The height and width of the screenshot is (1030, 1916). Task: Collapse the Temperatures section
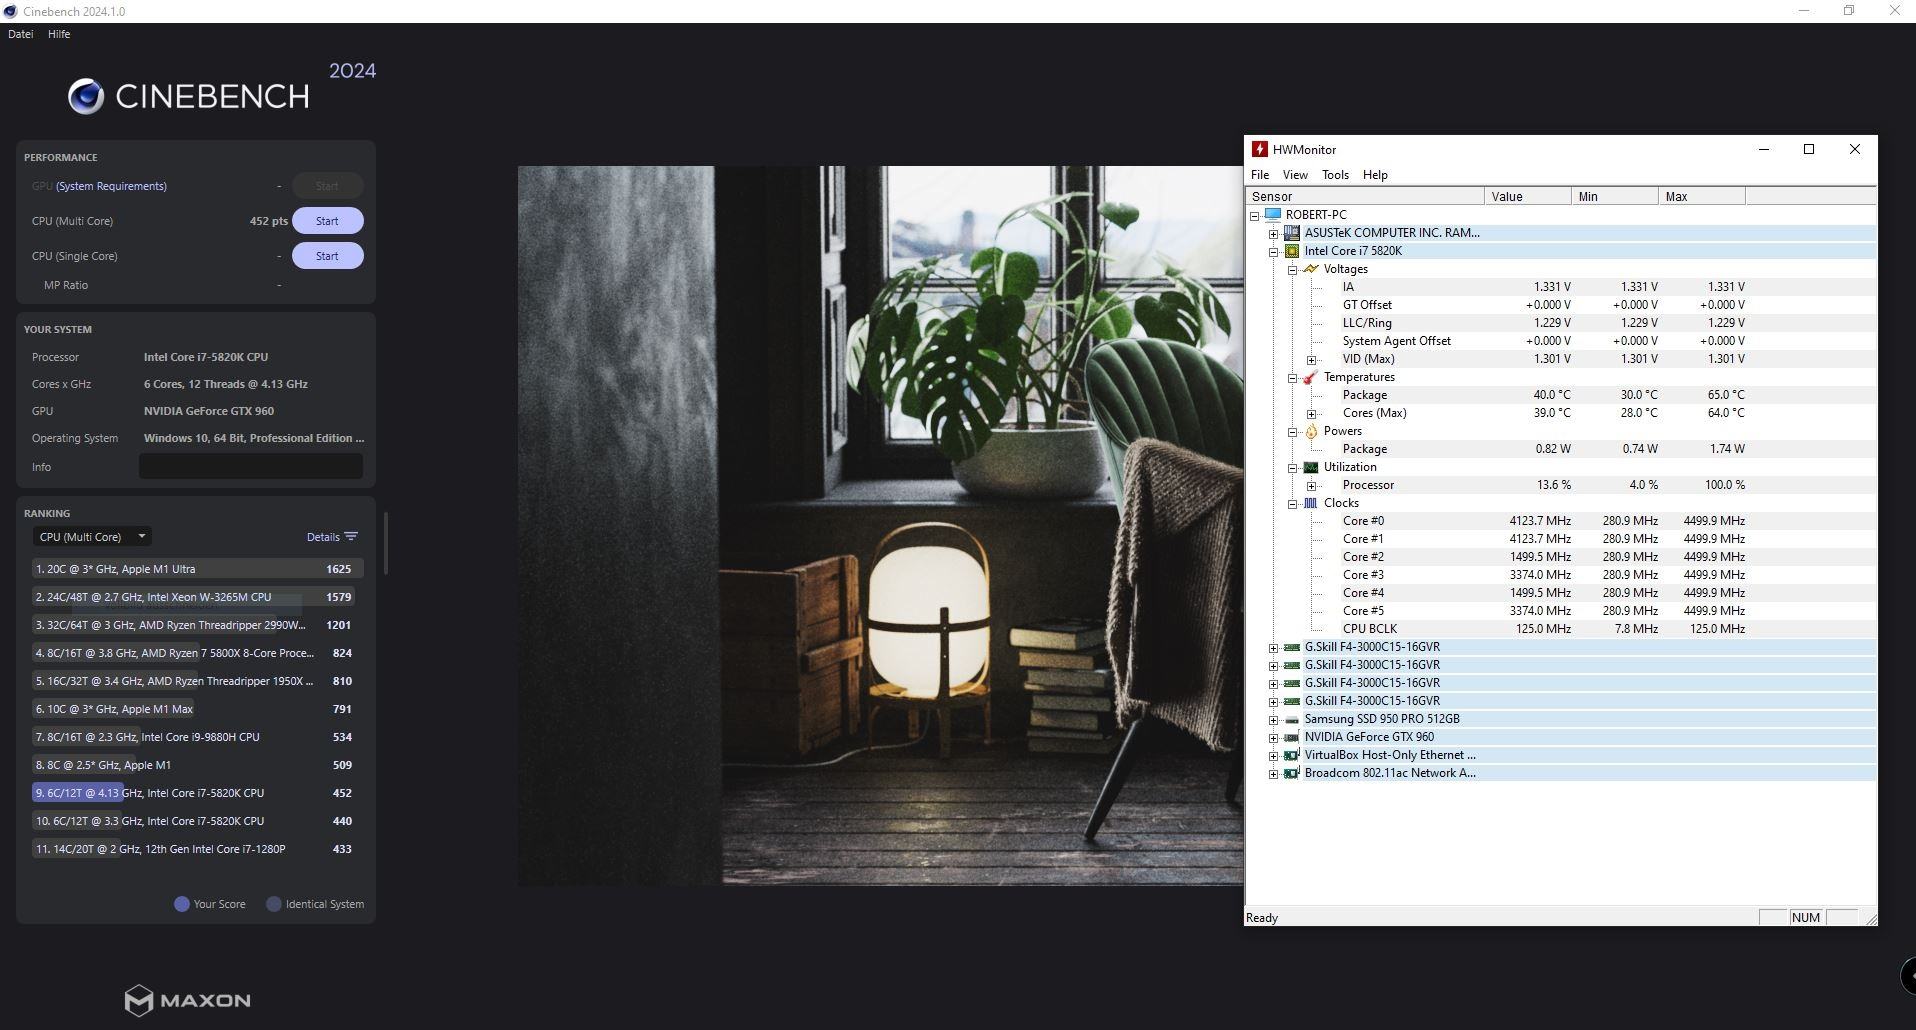[x=1293, y=377]
